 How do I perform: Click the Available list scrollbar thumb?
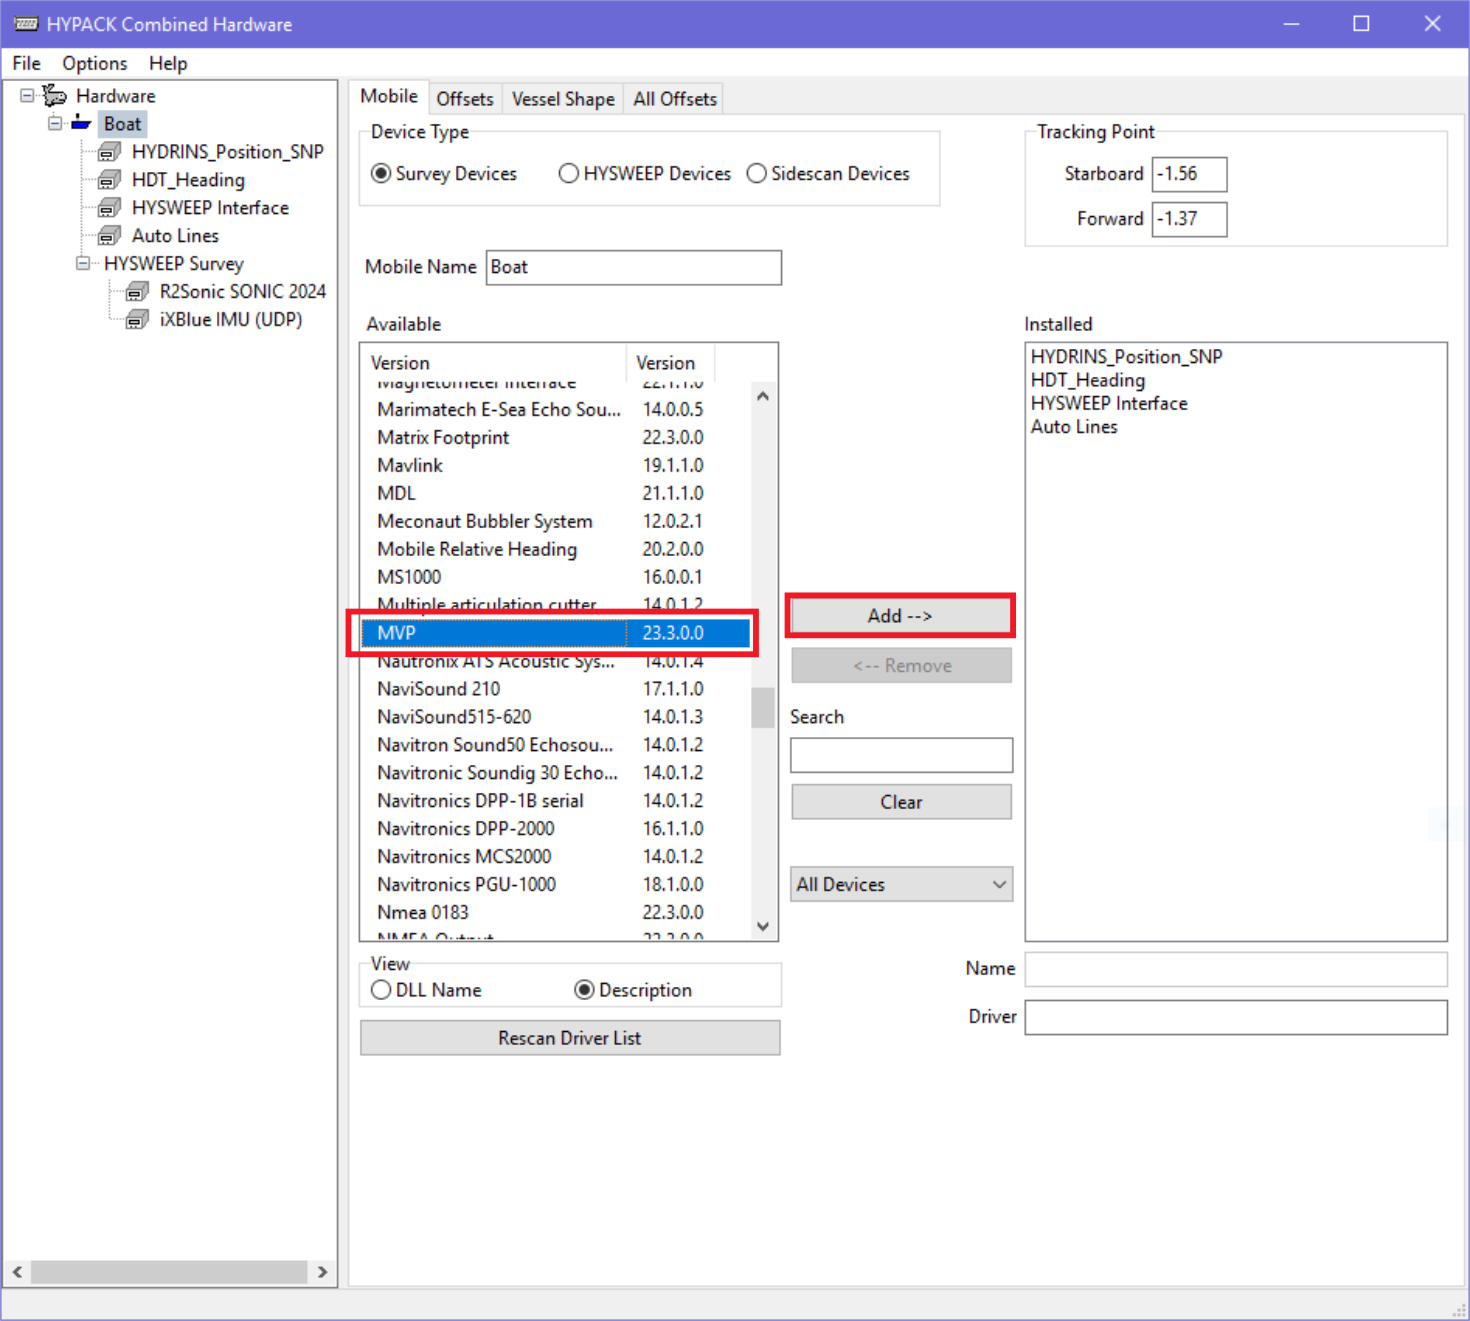click(763, 708)
